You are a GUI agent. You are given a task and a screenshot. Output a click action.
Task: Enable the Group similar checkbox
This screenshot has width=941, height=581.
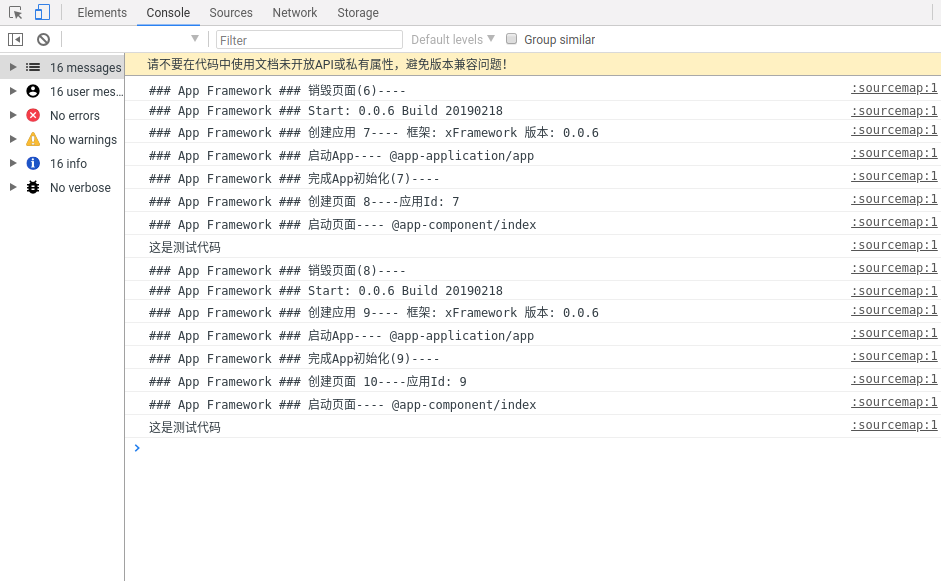tap(512, 39)
